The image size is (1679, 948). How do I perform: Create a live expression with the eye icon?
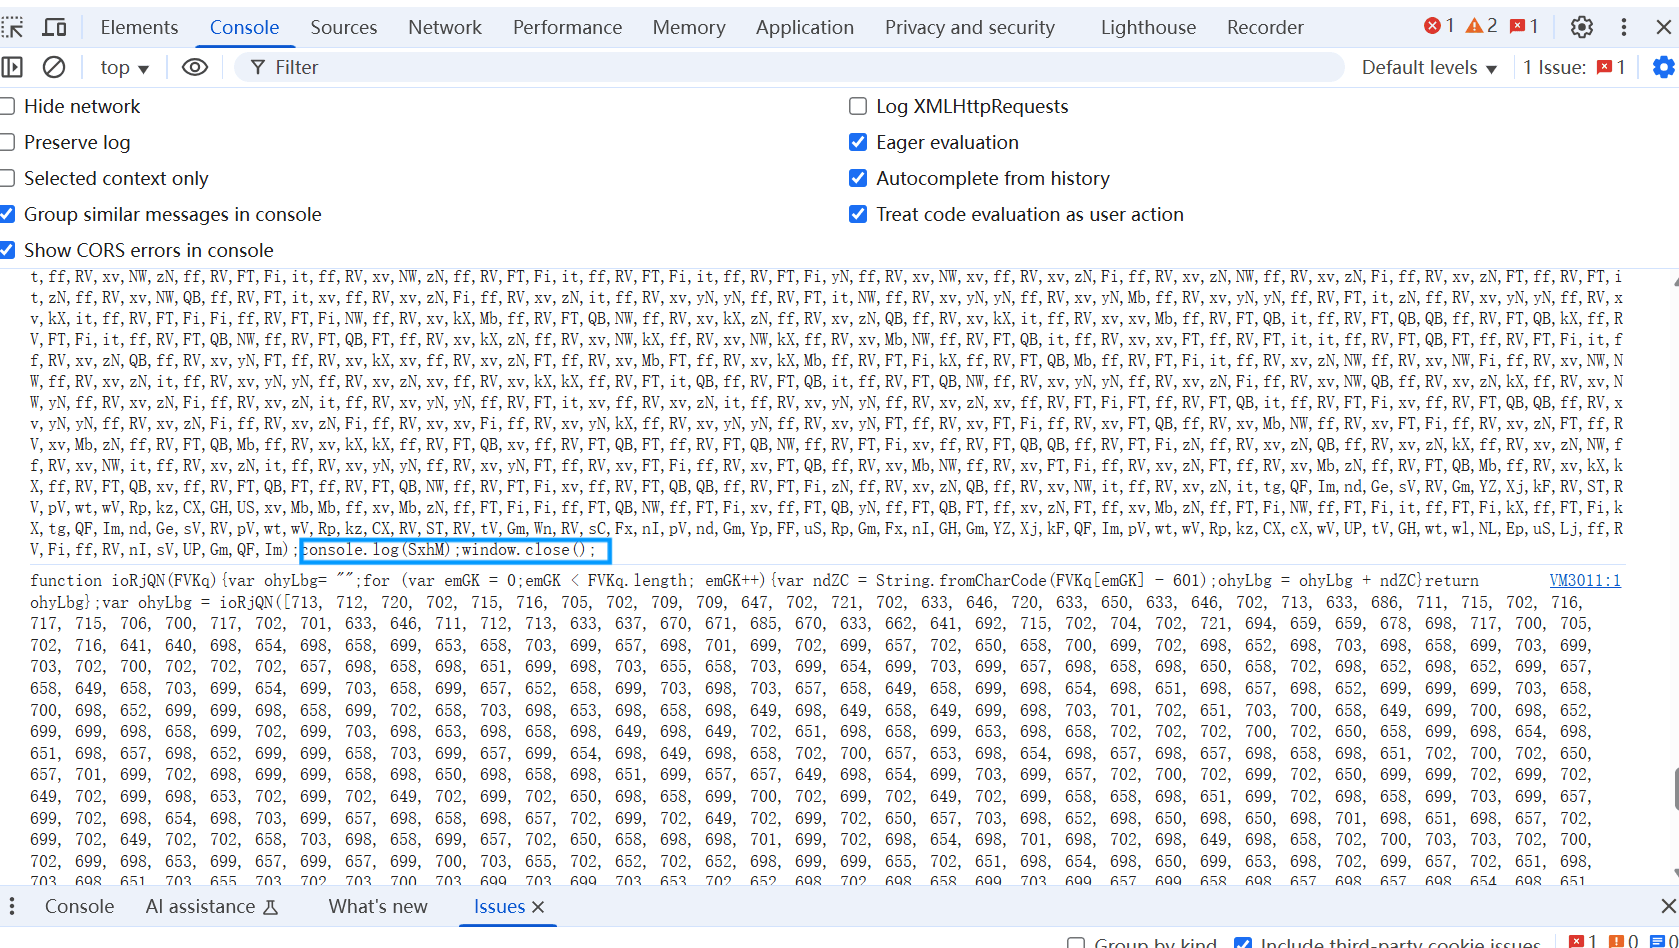[195, 67]
